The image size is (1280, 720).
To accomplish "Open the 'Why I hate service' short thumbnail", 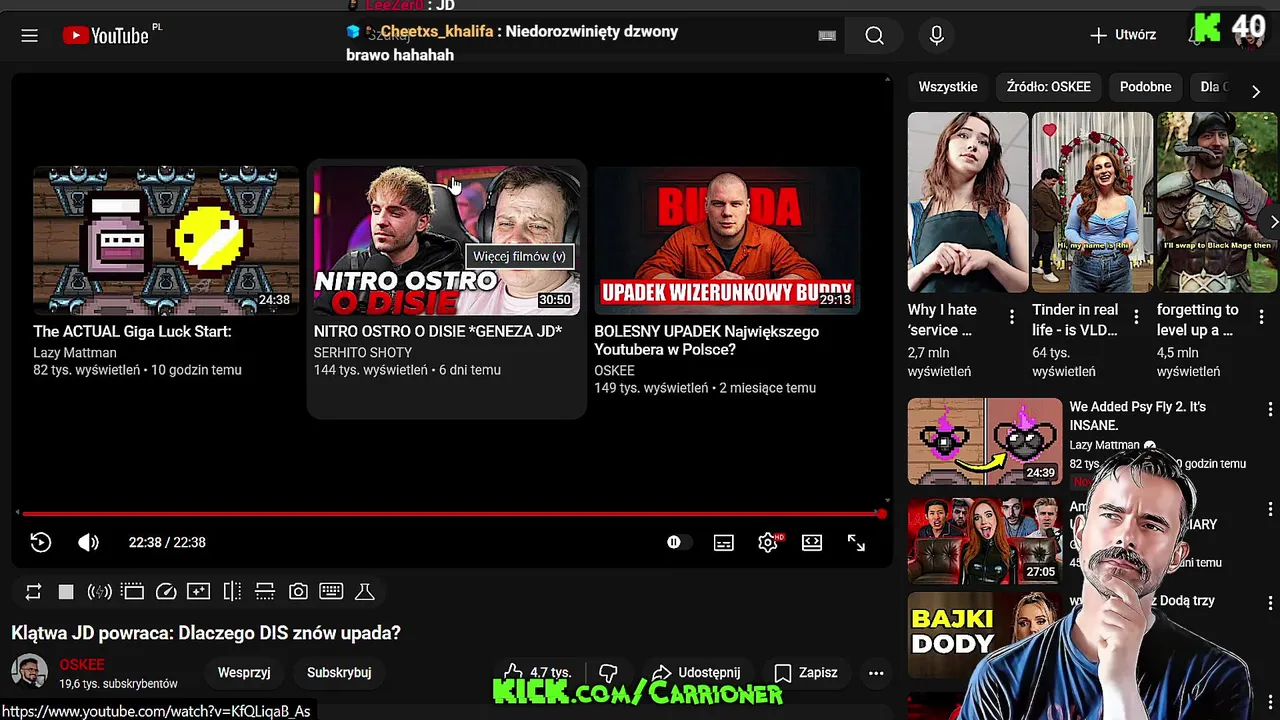I will coord(968,202).
